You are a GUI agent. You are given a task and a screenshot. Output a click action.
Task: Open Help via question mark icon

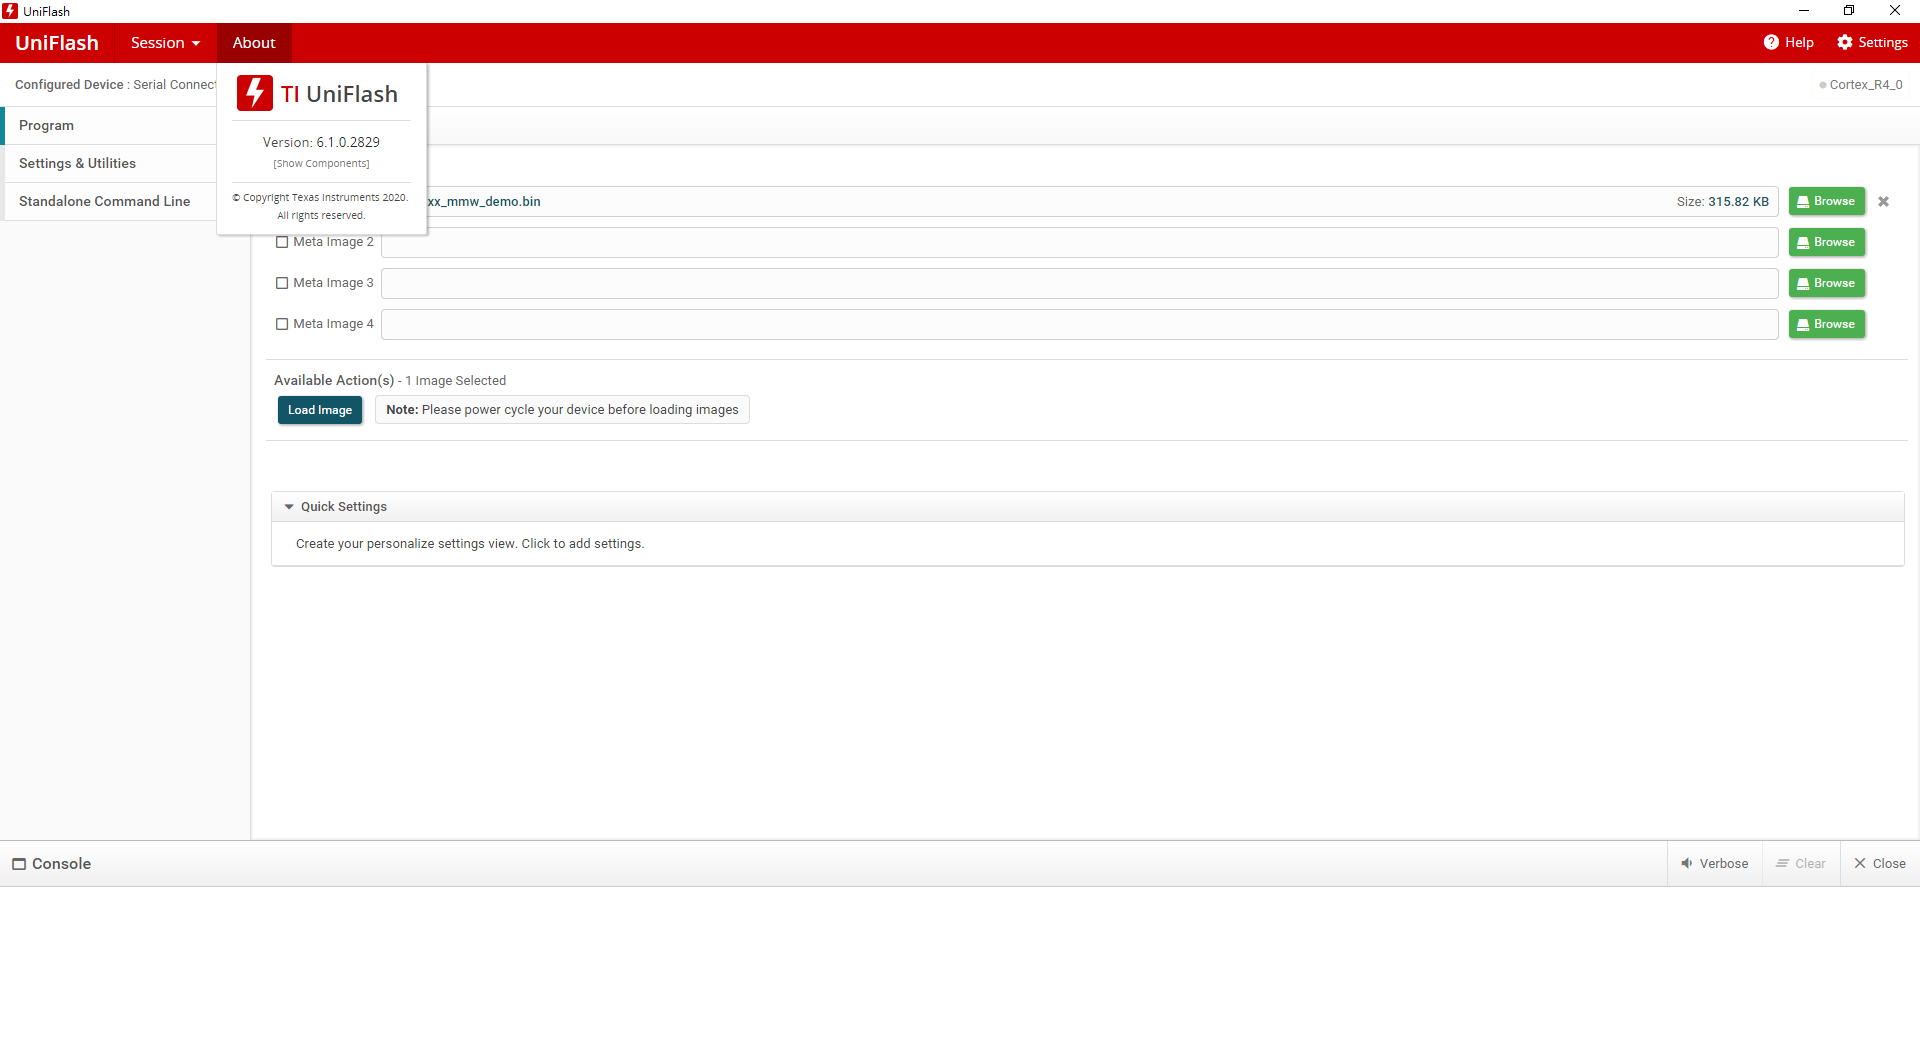pyautogui.click(x=1771, y=42)
